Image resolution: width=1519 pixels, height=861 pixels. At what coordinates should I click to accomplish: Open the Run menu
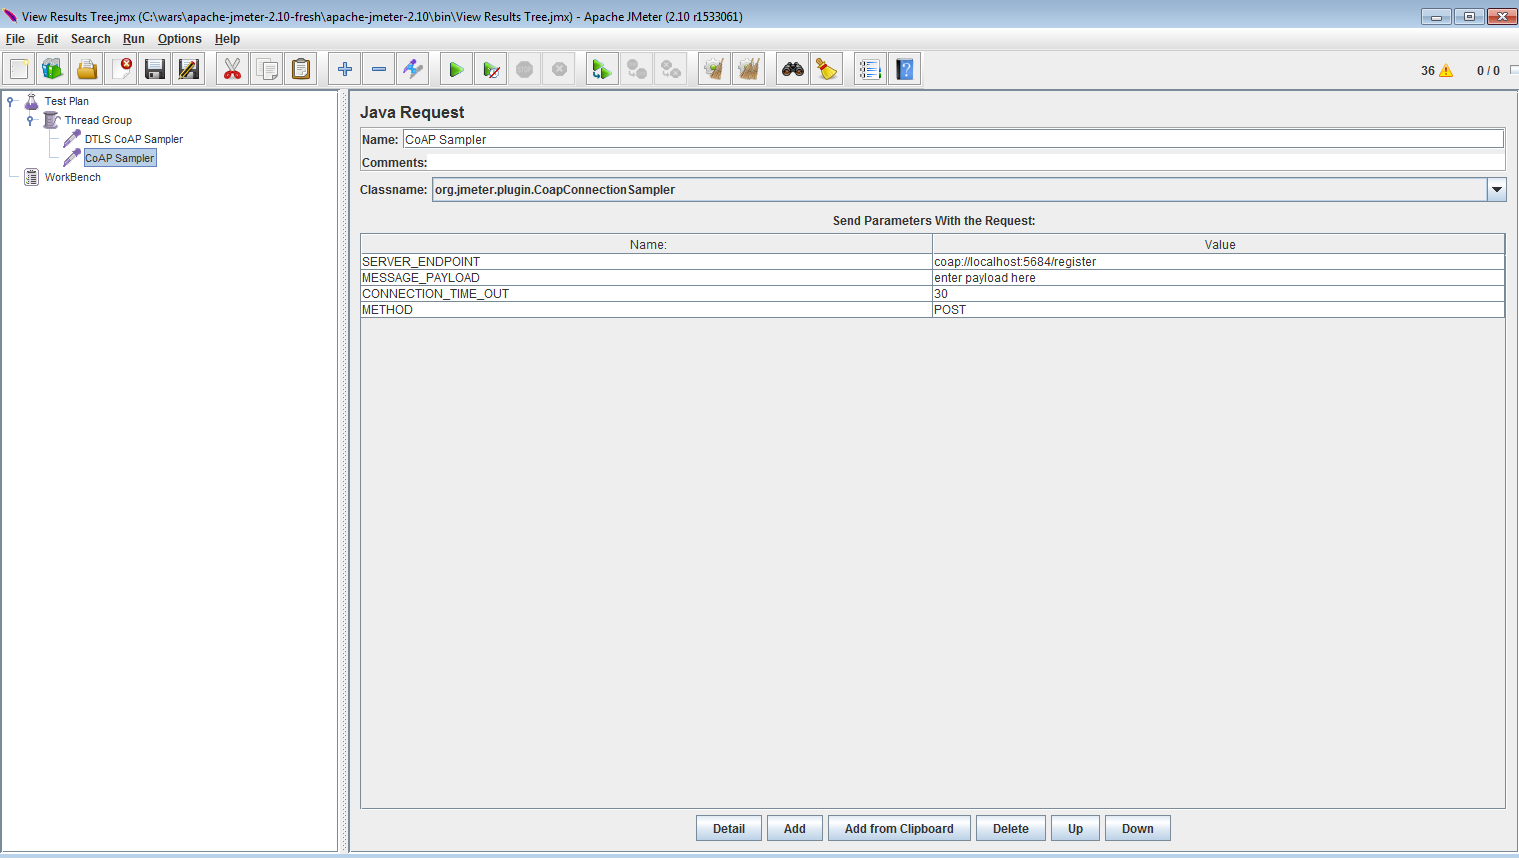(134, 39)
